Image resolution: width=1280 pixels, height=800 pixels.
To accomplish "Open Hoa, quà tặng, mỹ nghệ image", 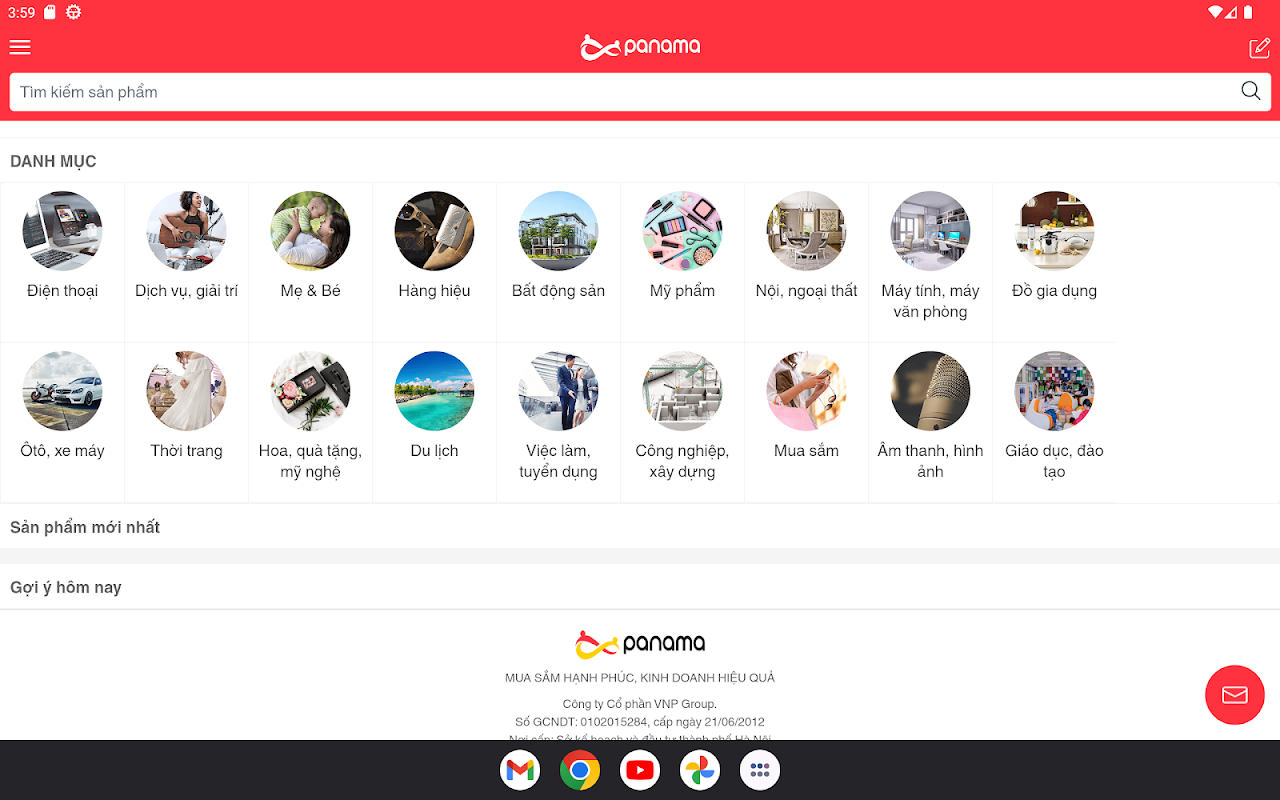I will click(x=310, y=391).
